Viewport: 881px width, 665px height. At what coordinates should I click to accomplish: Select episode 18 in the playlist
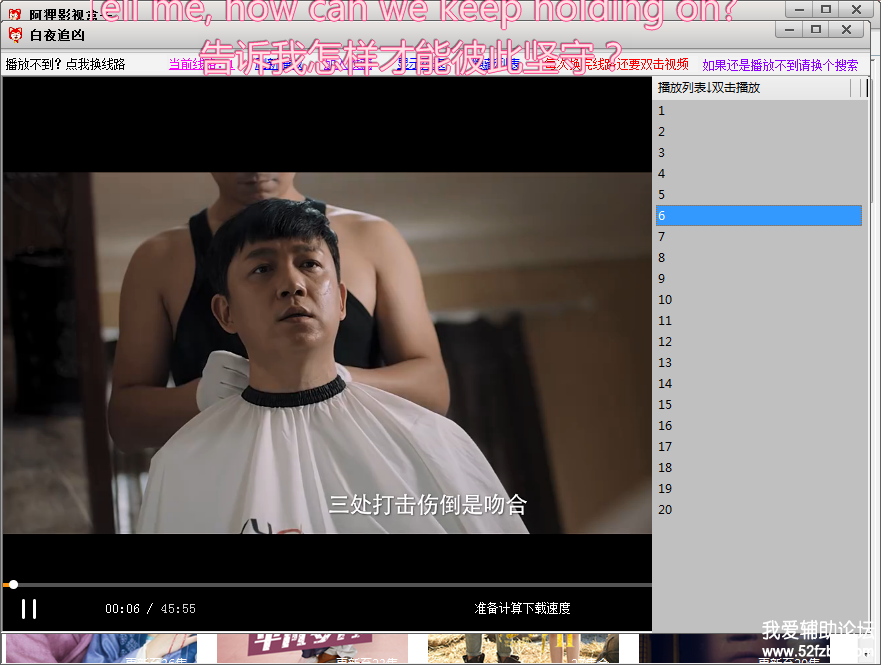(x=759, y=467)
